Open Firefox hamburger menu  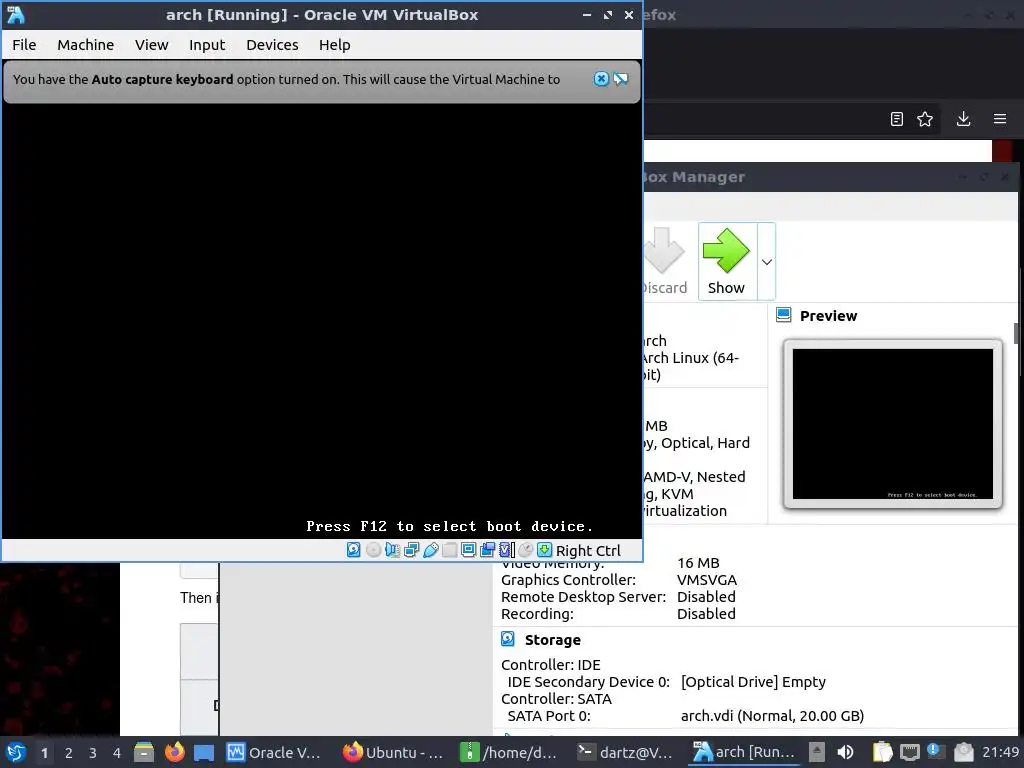(1000, 119)
